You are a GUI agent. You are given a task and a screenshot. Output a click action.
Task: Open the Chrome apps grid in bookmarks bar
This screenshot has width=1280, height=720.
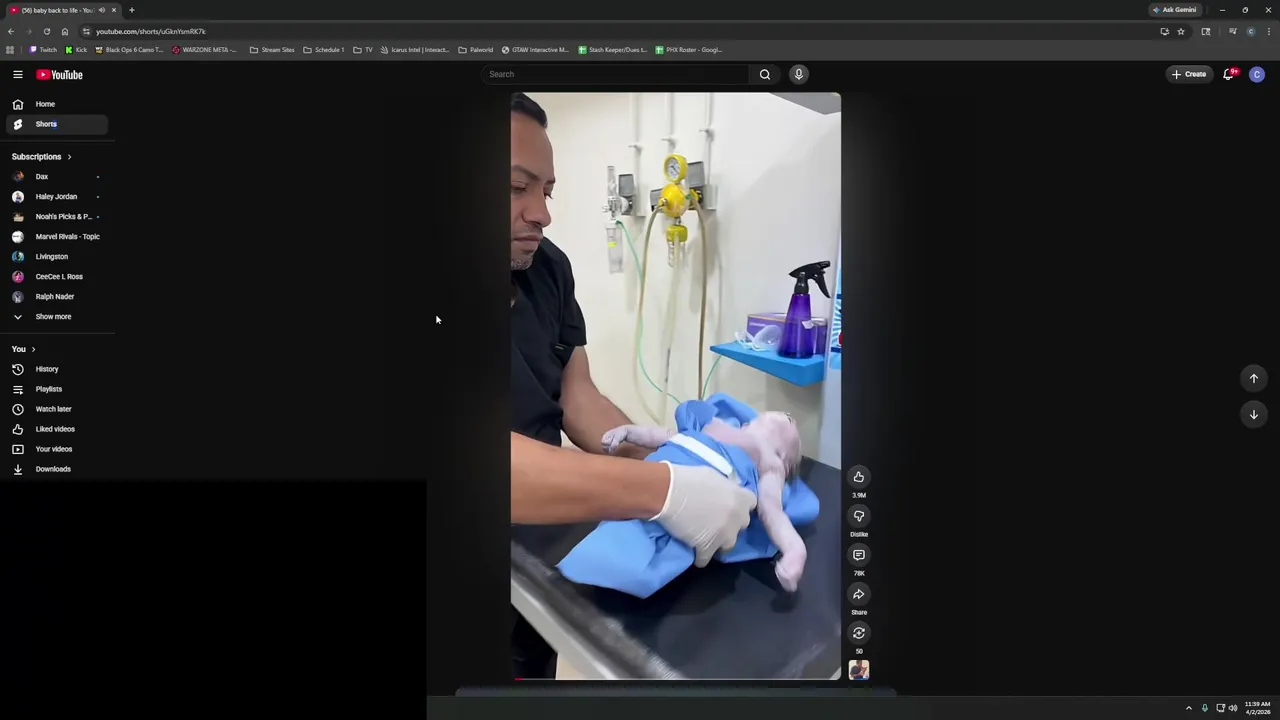tap(10, 50)
